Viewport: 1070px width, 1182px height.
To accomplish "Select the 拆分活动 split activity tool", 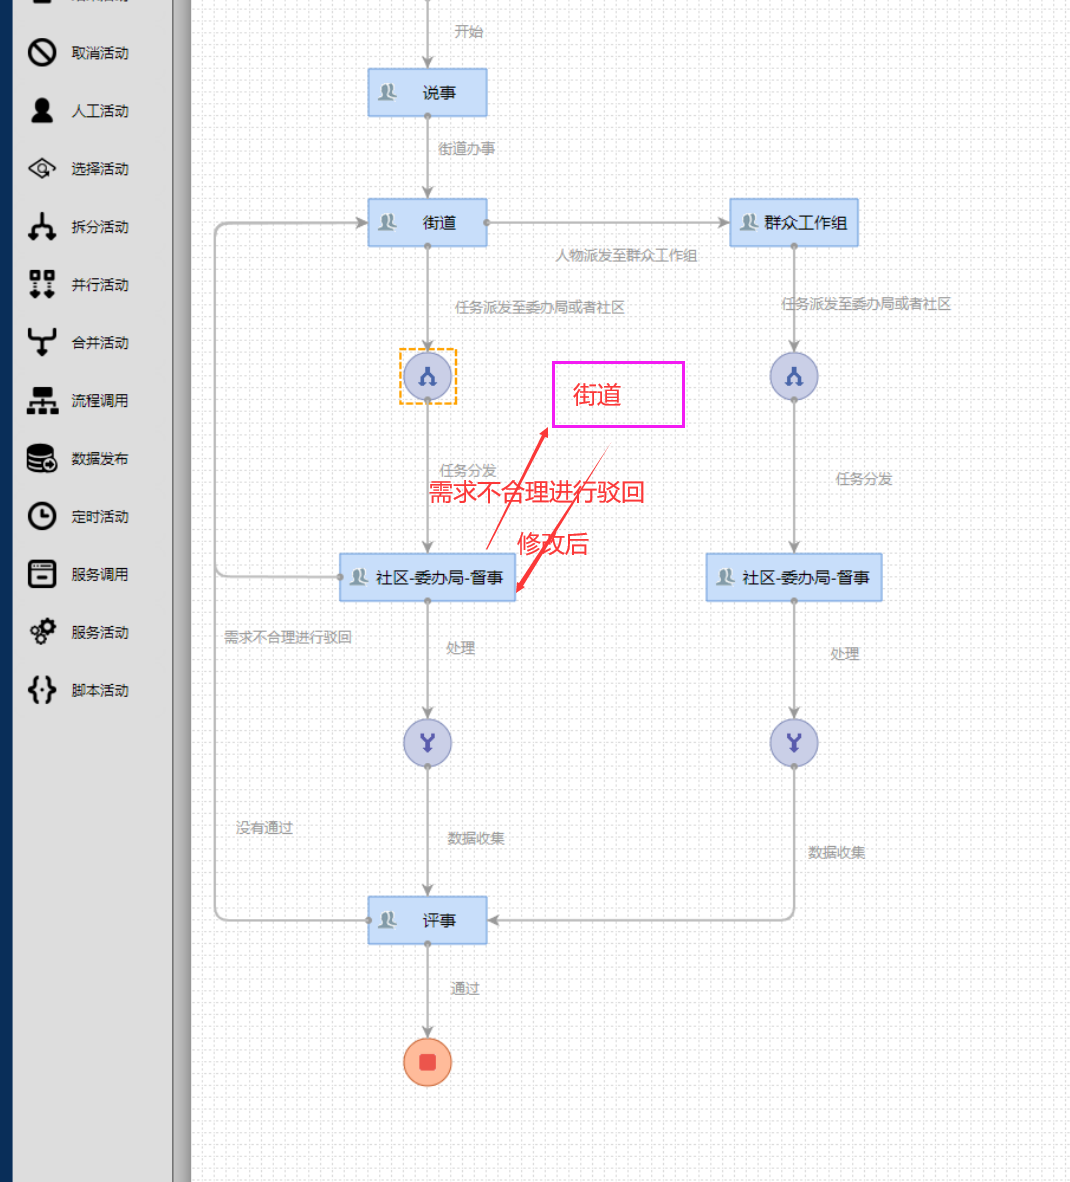I will coord(42,226).
